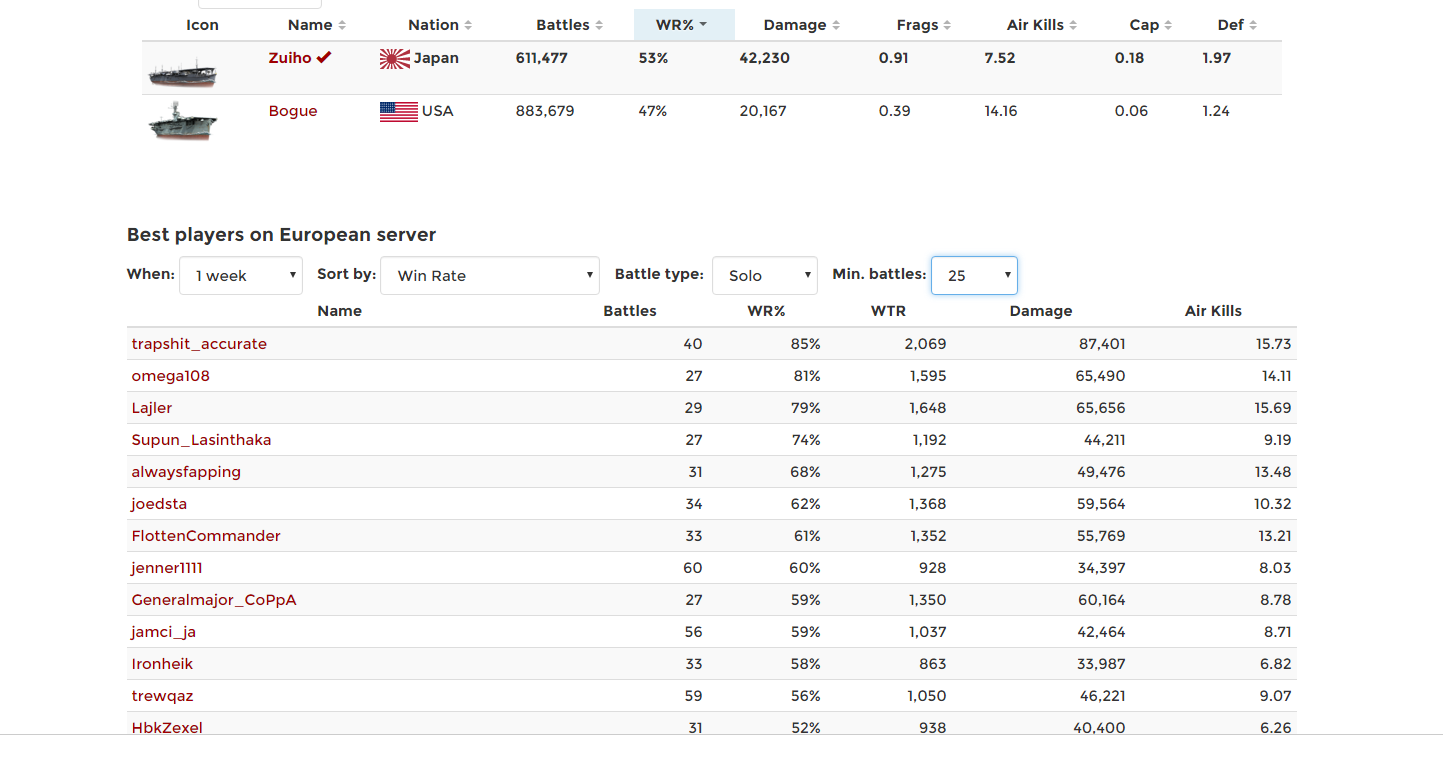Click the Japan flag icon
This screenshot has height=761, width=1443.
(x=395, y=59)
